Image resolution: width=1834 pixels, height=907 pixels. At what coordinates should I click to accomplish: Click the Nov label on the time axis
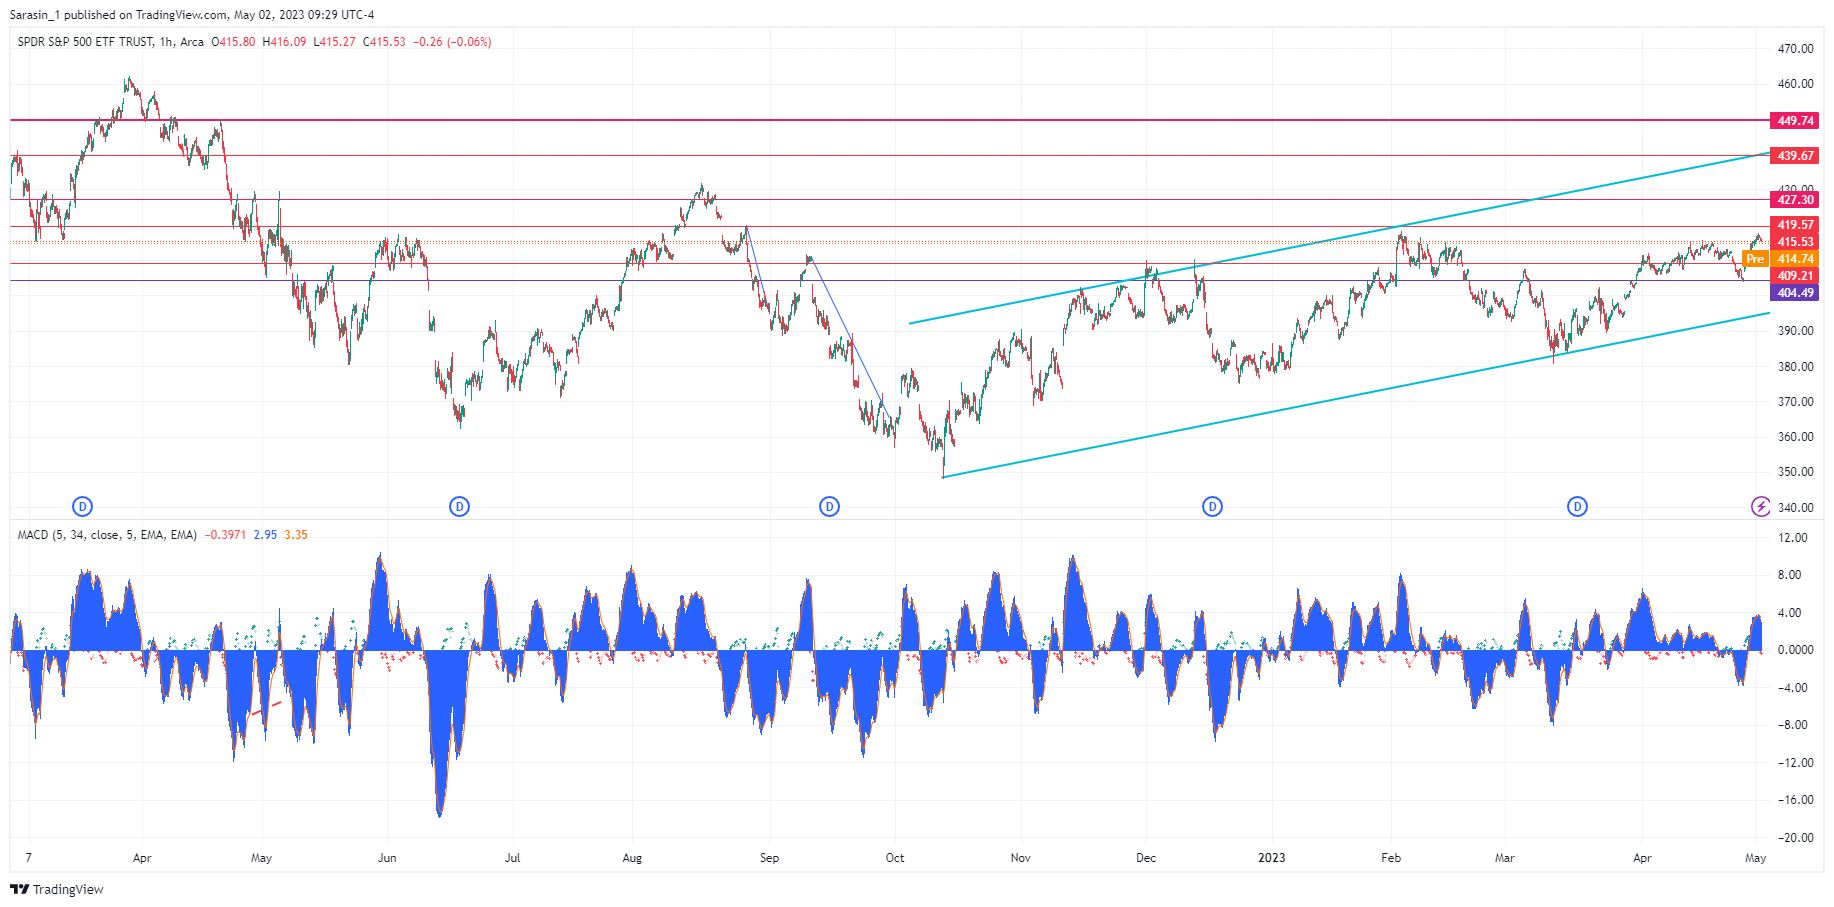[x=1020, y=858]
